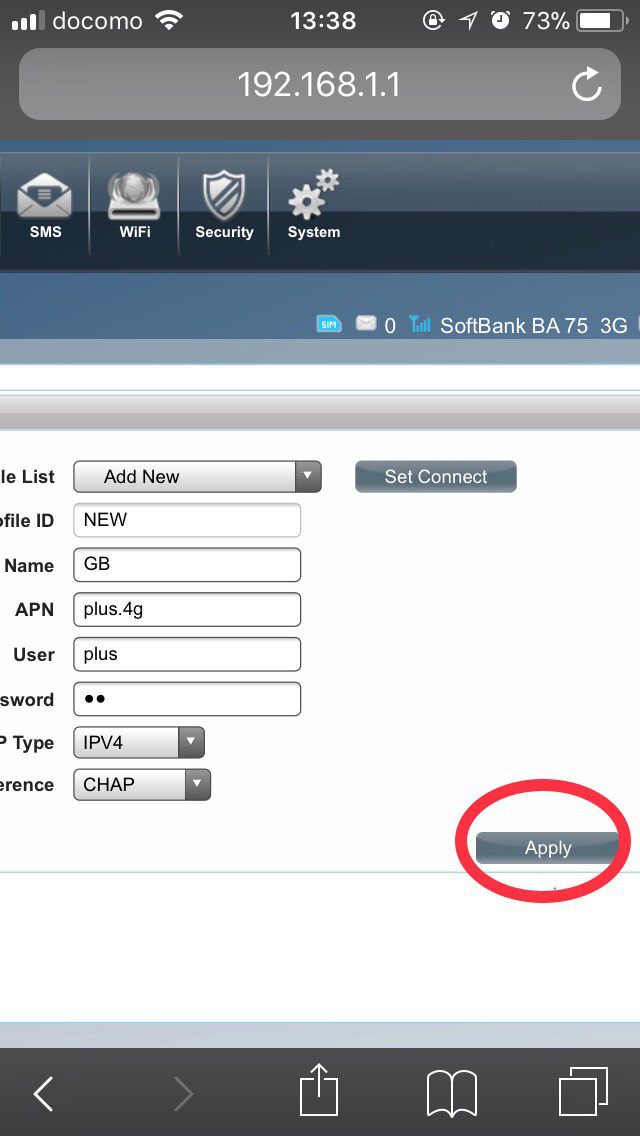Image resolution: width=640 pixels, height=1136 pixels.
Task: Tap the unread message envelope indicator
Action: [366, 324]
